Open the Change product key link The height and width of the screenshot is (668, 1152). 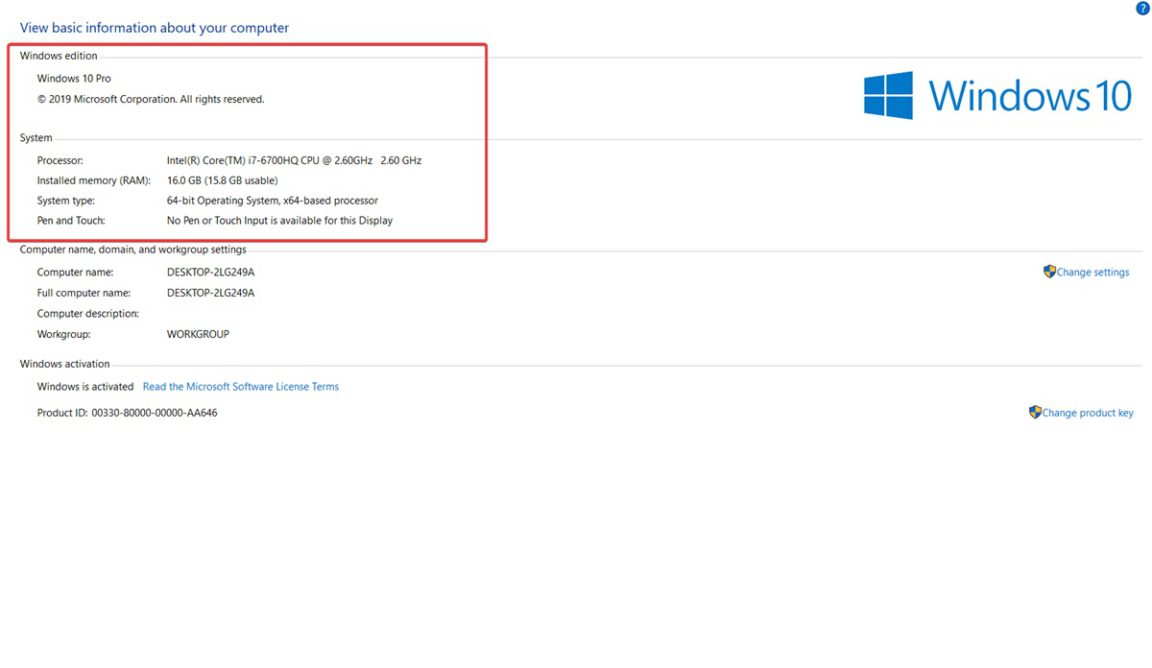pyautogui.click(x=1088, y=413)
